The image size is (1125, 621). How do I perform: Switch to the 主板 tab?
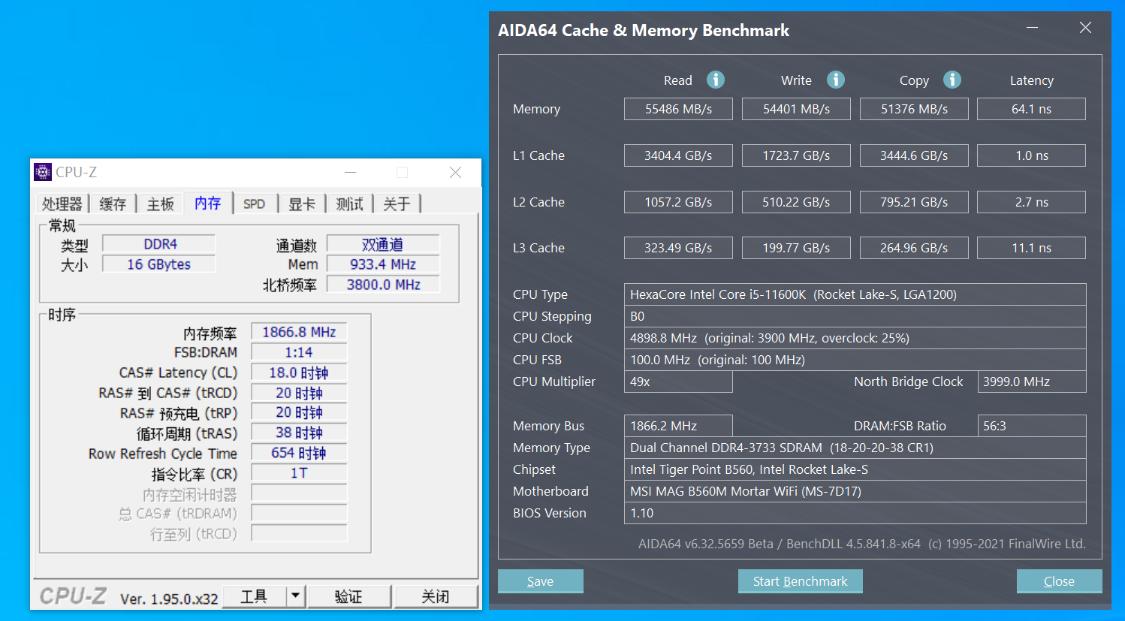(160, 203)
